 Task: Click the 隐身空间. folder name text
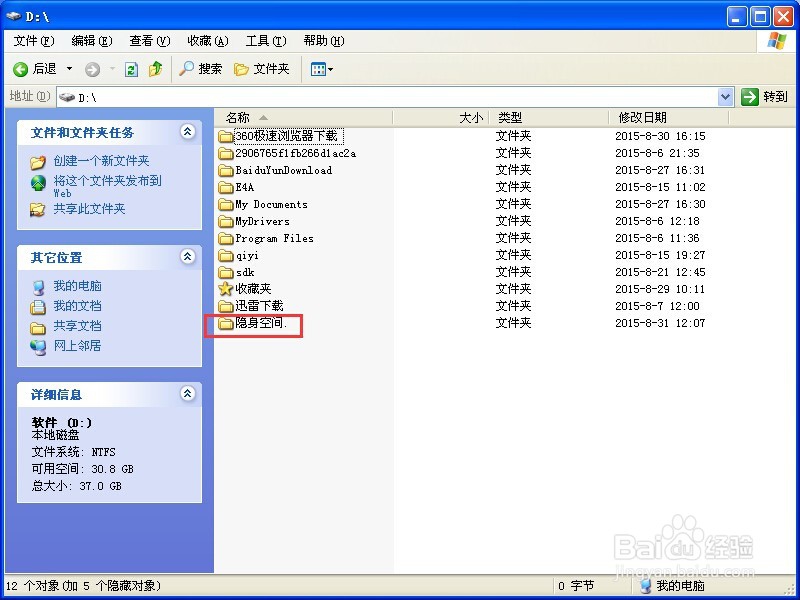261,323
